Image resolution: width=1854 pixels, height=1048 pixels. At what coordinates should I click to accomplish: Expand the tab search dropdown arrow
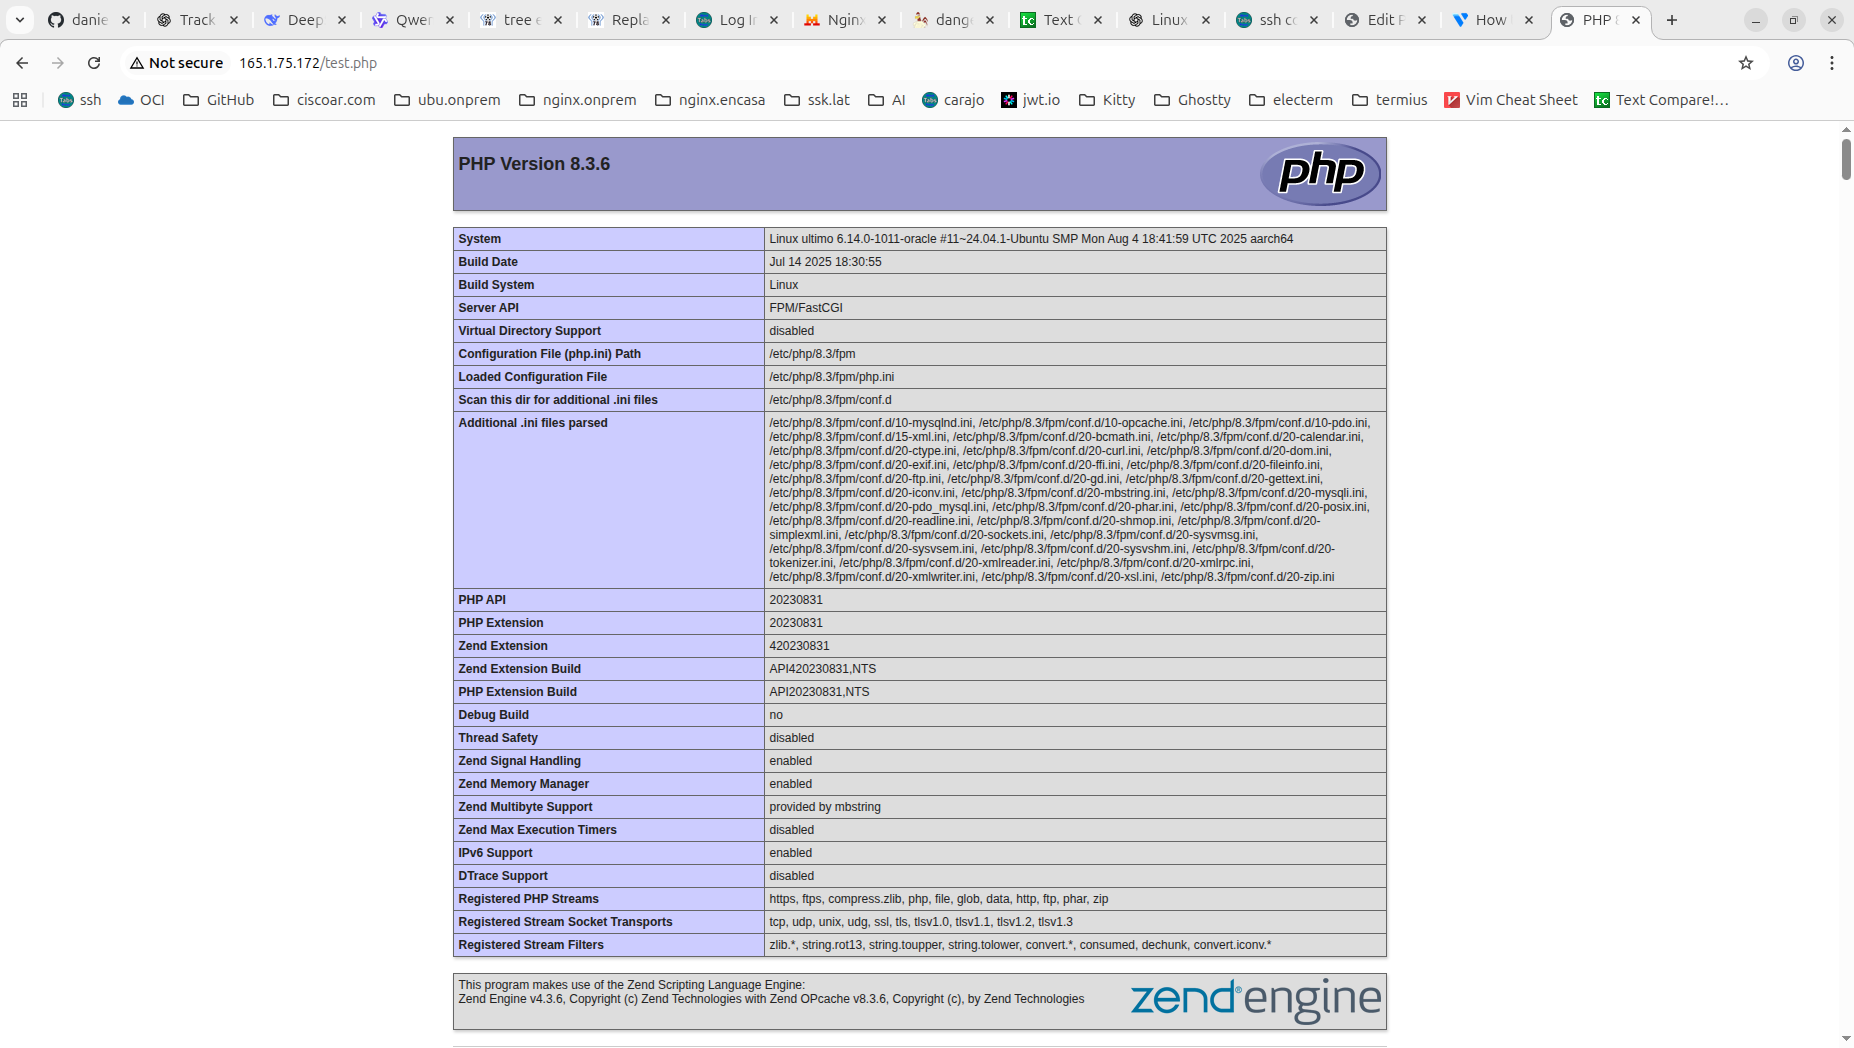click(19, 20)
